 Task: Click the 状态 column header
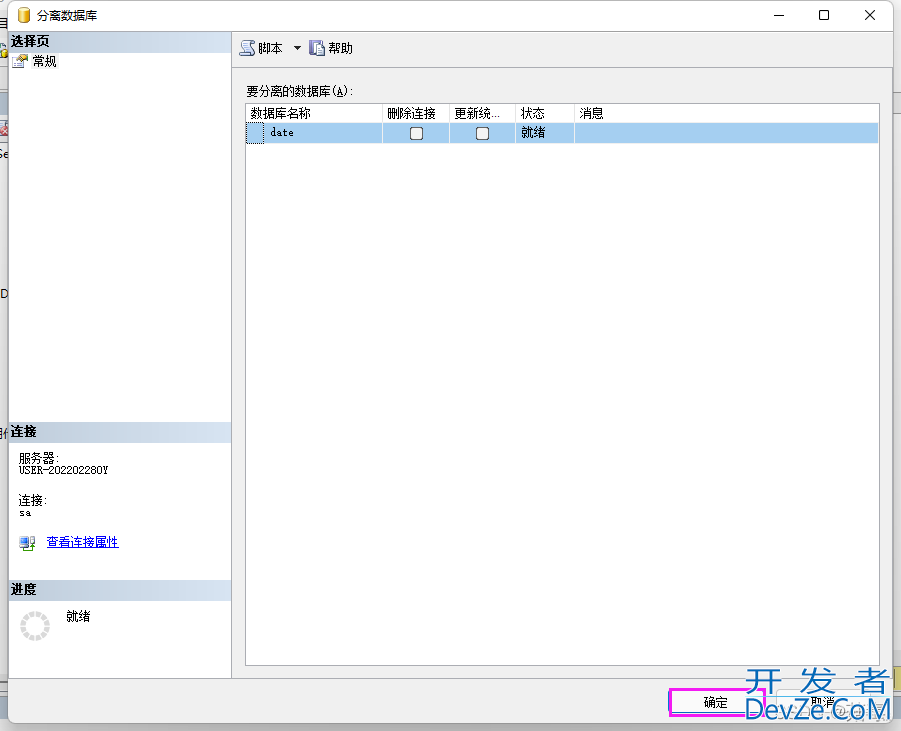tap(545, 113)
